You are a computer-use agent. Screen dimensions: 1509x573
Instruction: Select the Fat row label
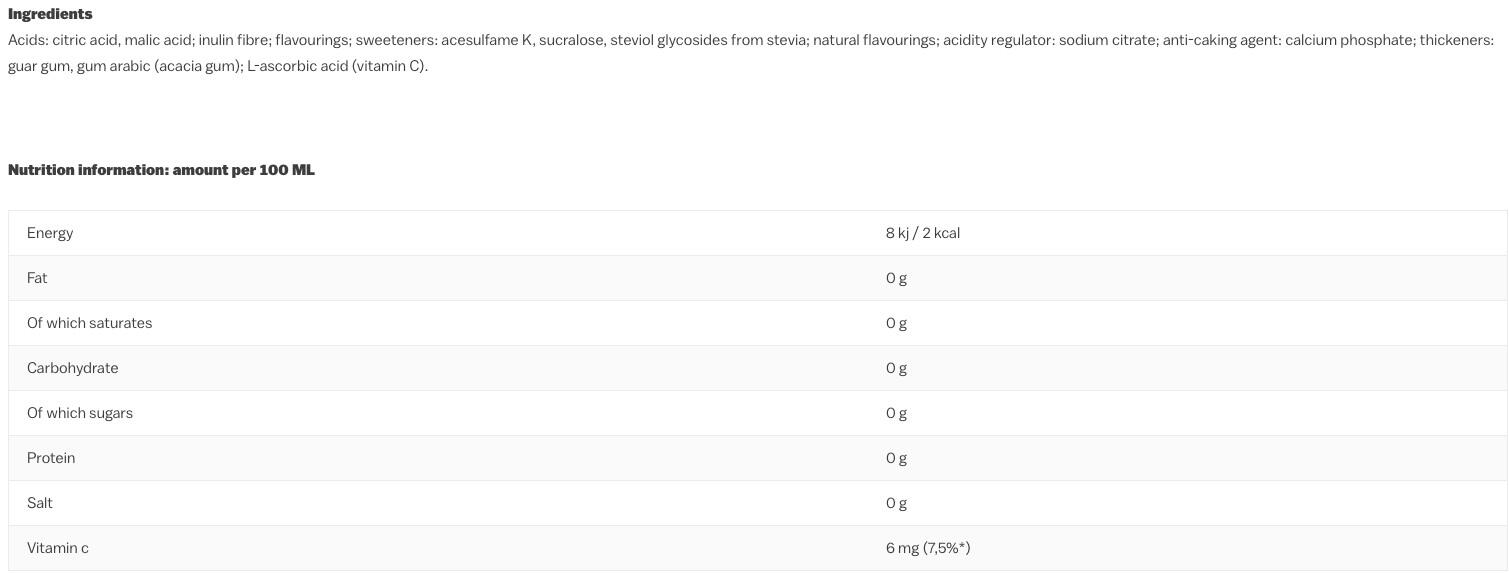37,278
